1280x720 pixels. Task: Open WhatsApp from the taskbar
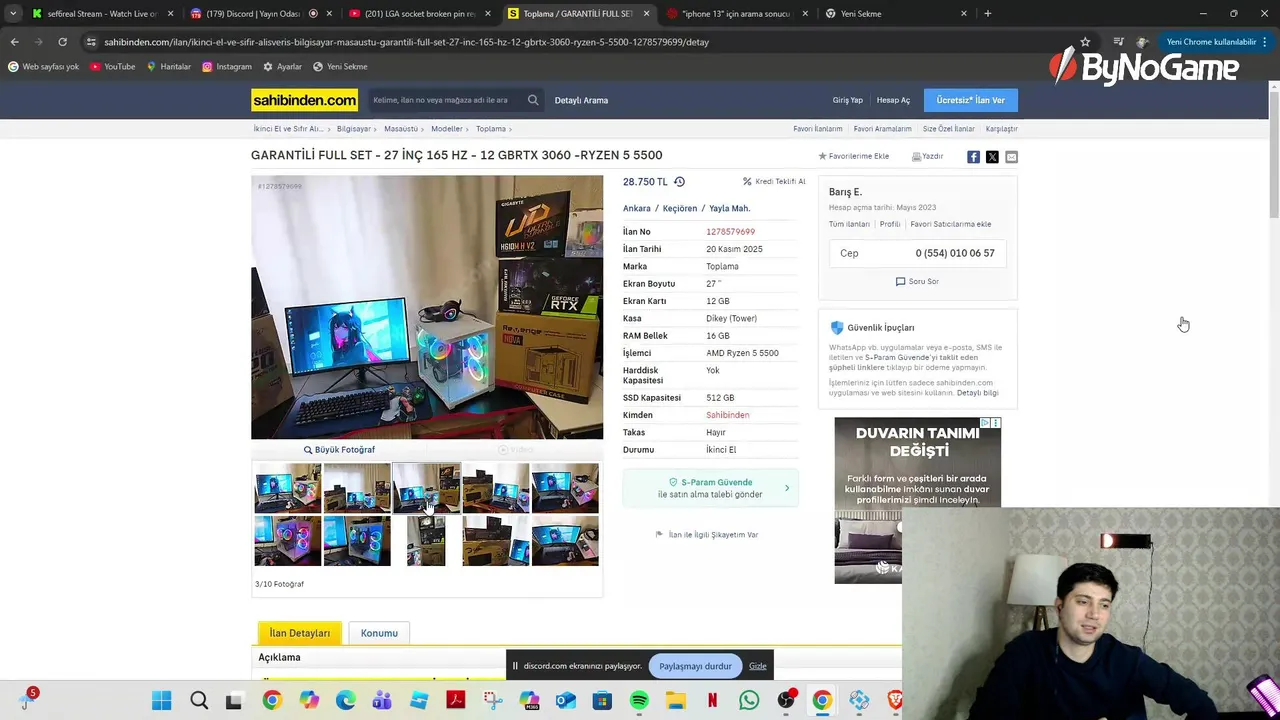coord(749,700)
